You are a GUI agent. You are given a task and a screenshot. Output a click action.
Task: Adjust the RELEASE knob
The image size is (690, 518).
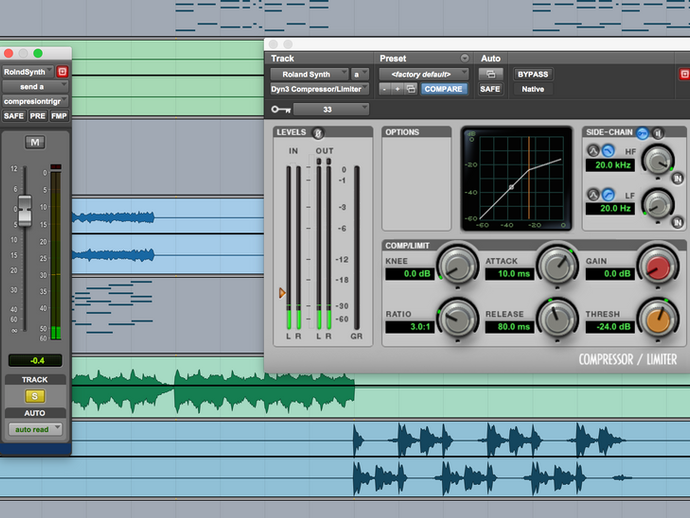(x=557, y=320)
